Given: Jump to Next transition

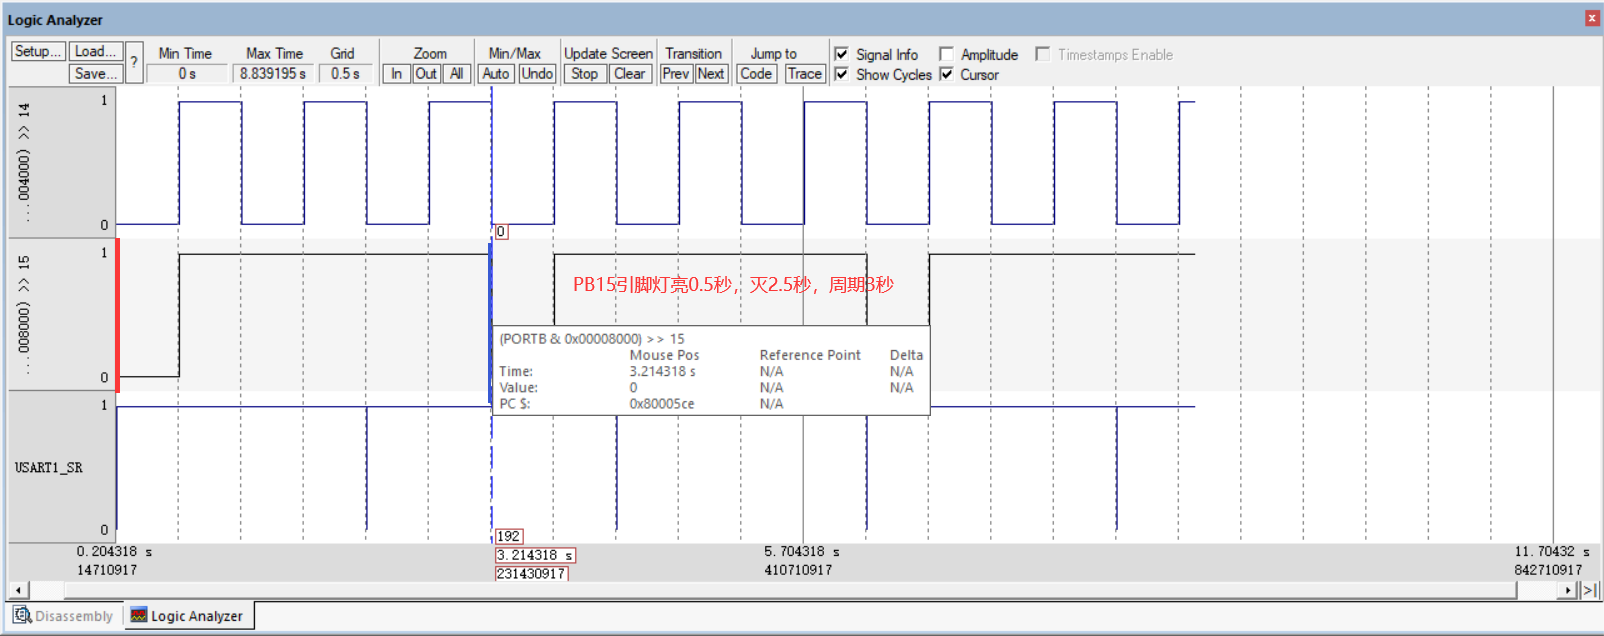Looking at the screenshot, I should 711,74.
